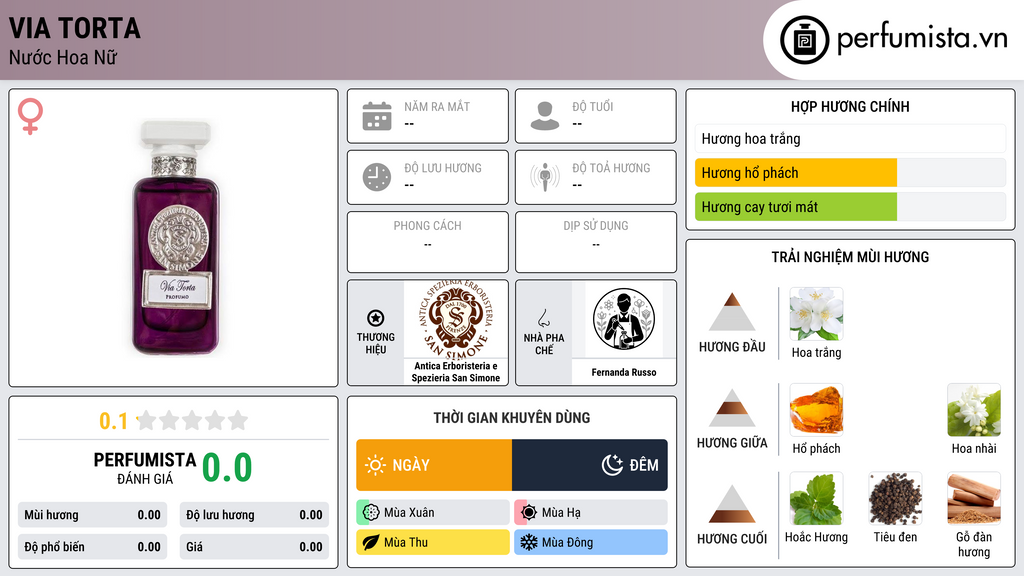This screenshot has height=576, width=1024.
Task: Click the moon icon in Đêm bar
Action: click(x=612, y=465)
